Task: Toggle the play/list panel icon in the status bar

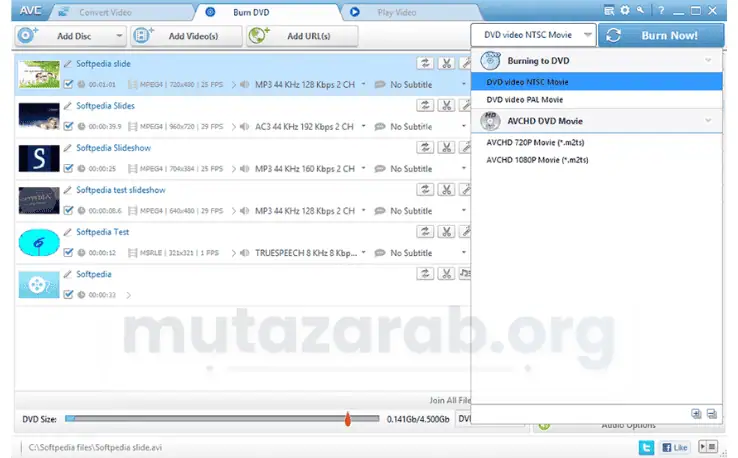Action: tap(708, 447)
